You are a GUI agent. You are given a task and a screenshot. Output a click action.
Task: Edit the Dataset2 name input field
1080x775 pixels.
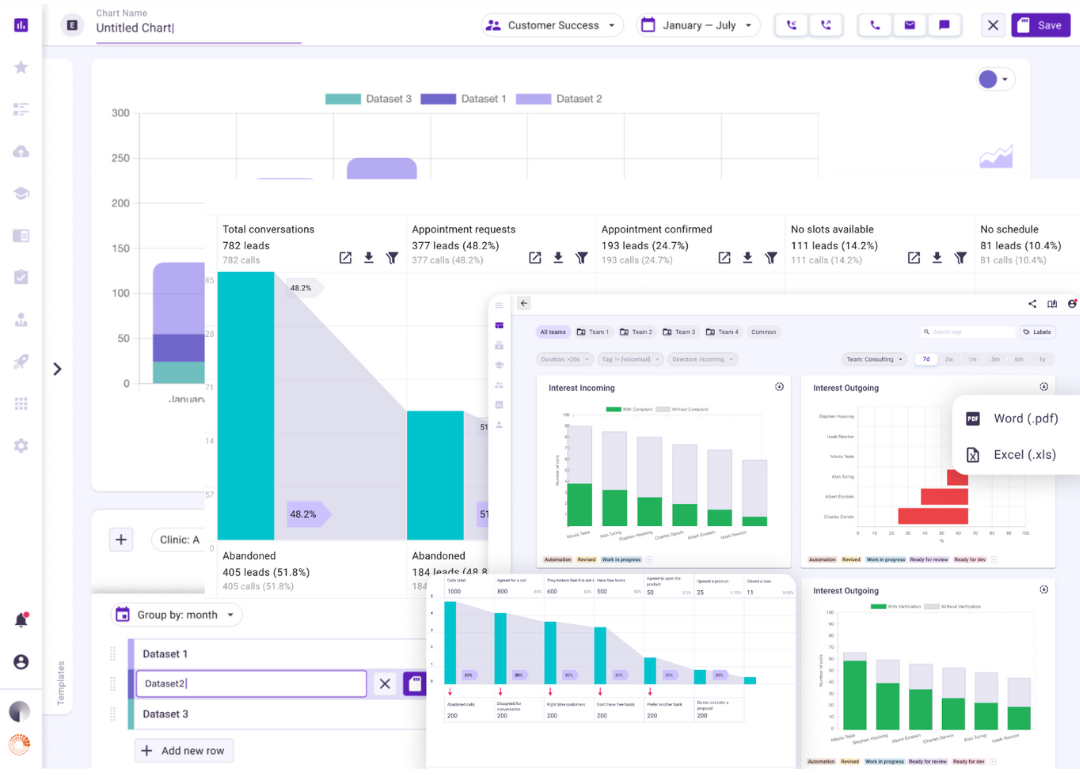[x=251, y=683]
